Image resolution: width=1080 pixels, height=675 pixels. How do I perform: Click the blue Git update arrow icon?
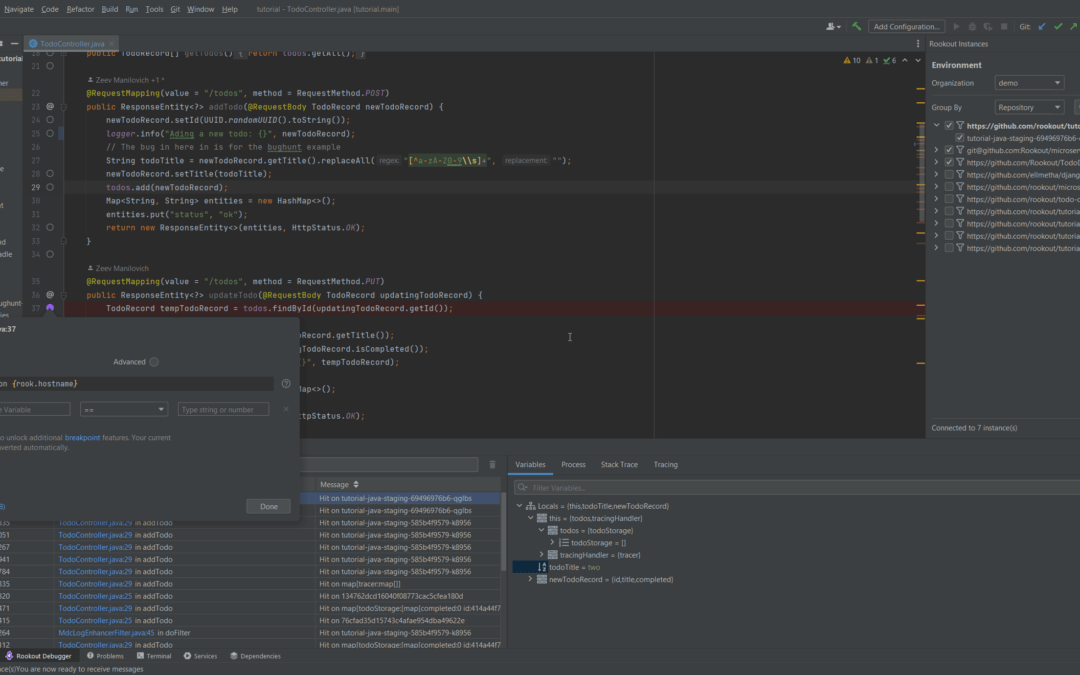pos(1042,26)
